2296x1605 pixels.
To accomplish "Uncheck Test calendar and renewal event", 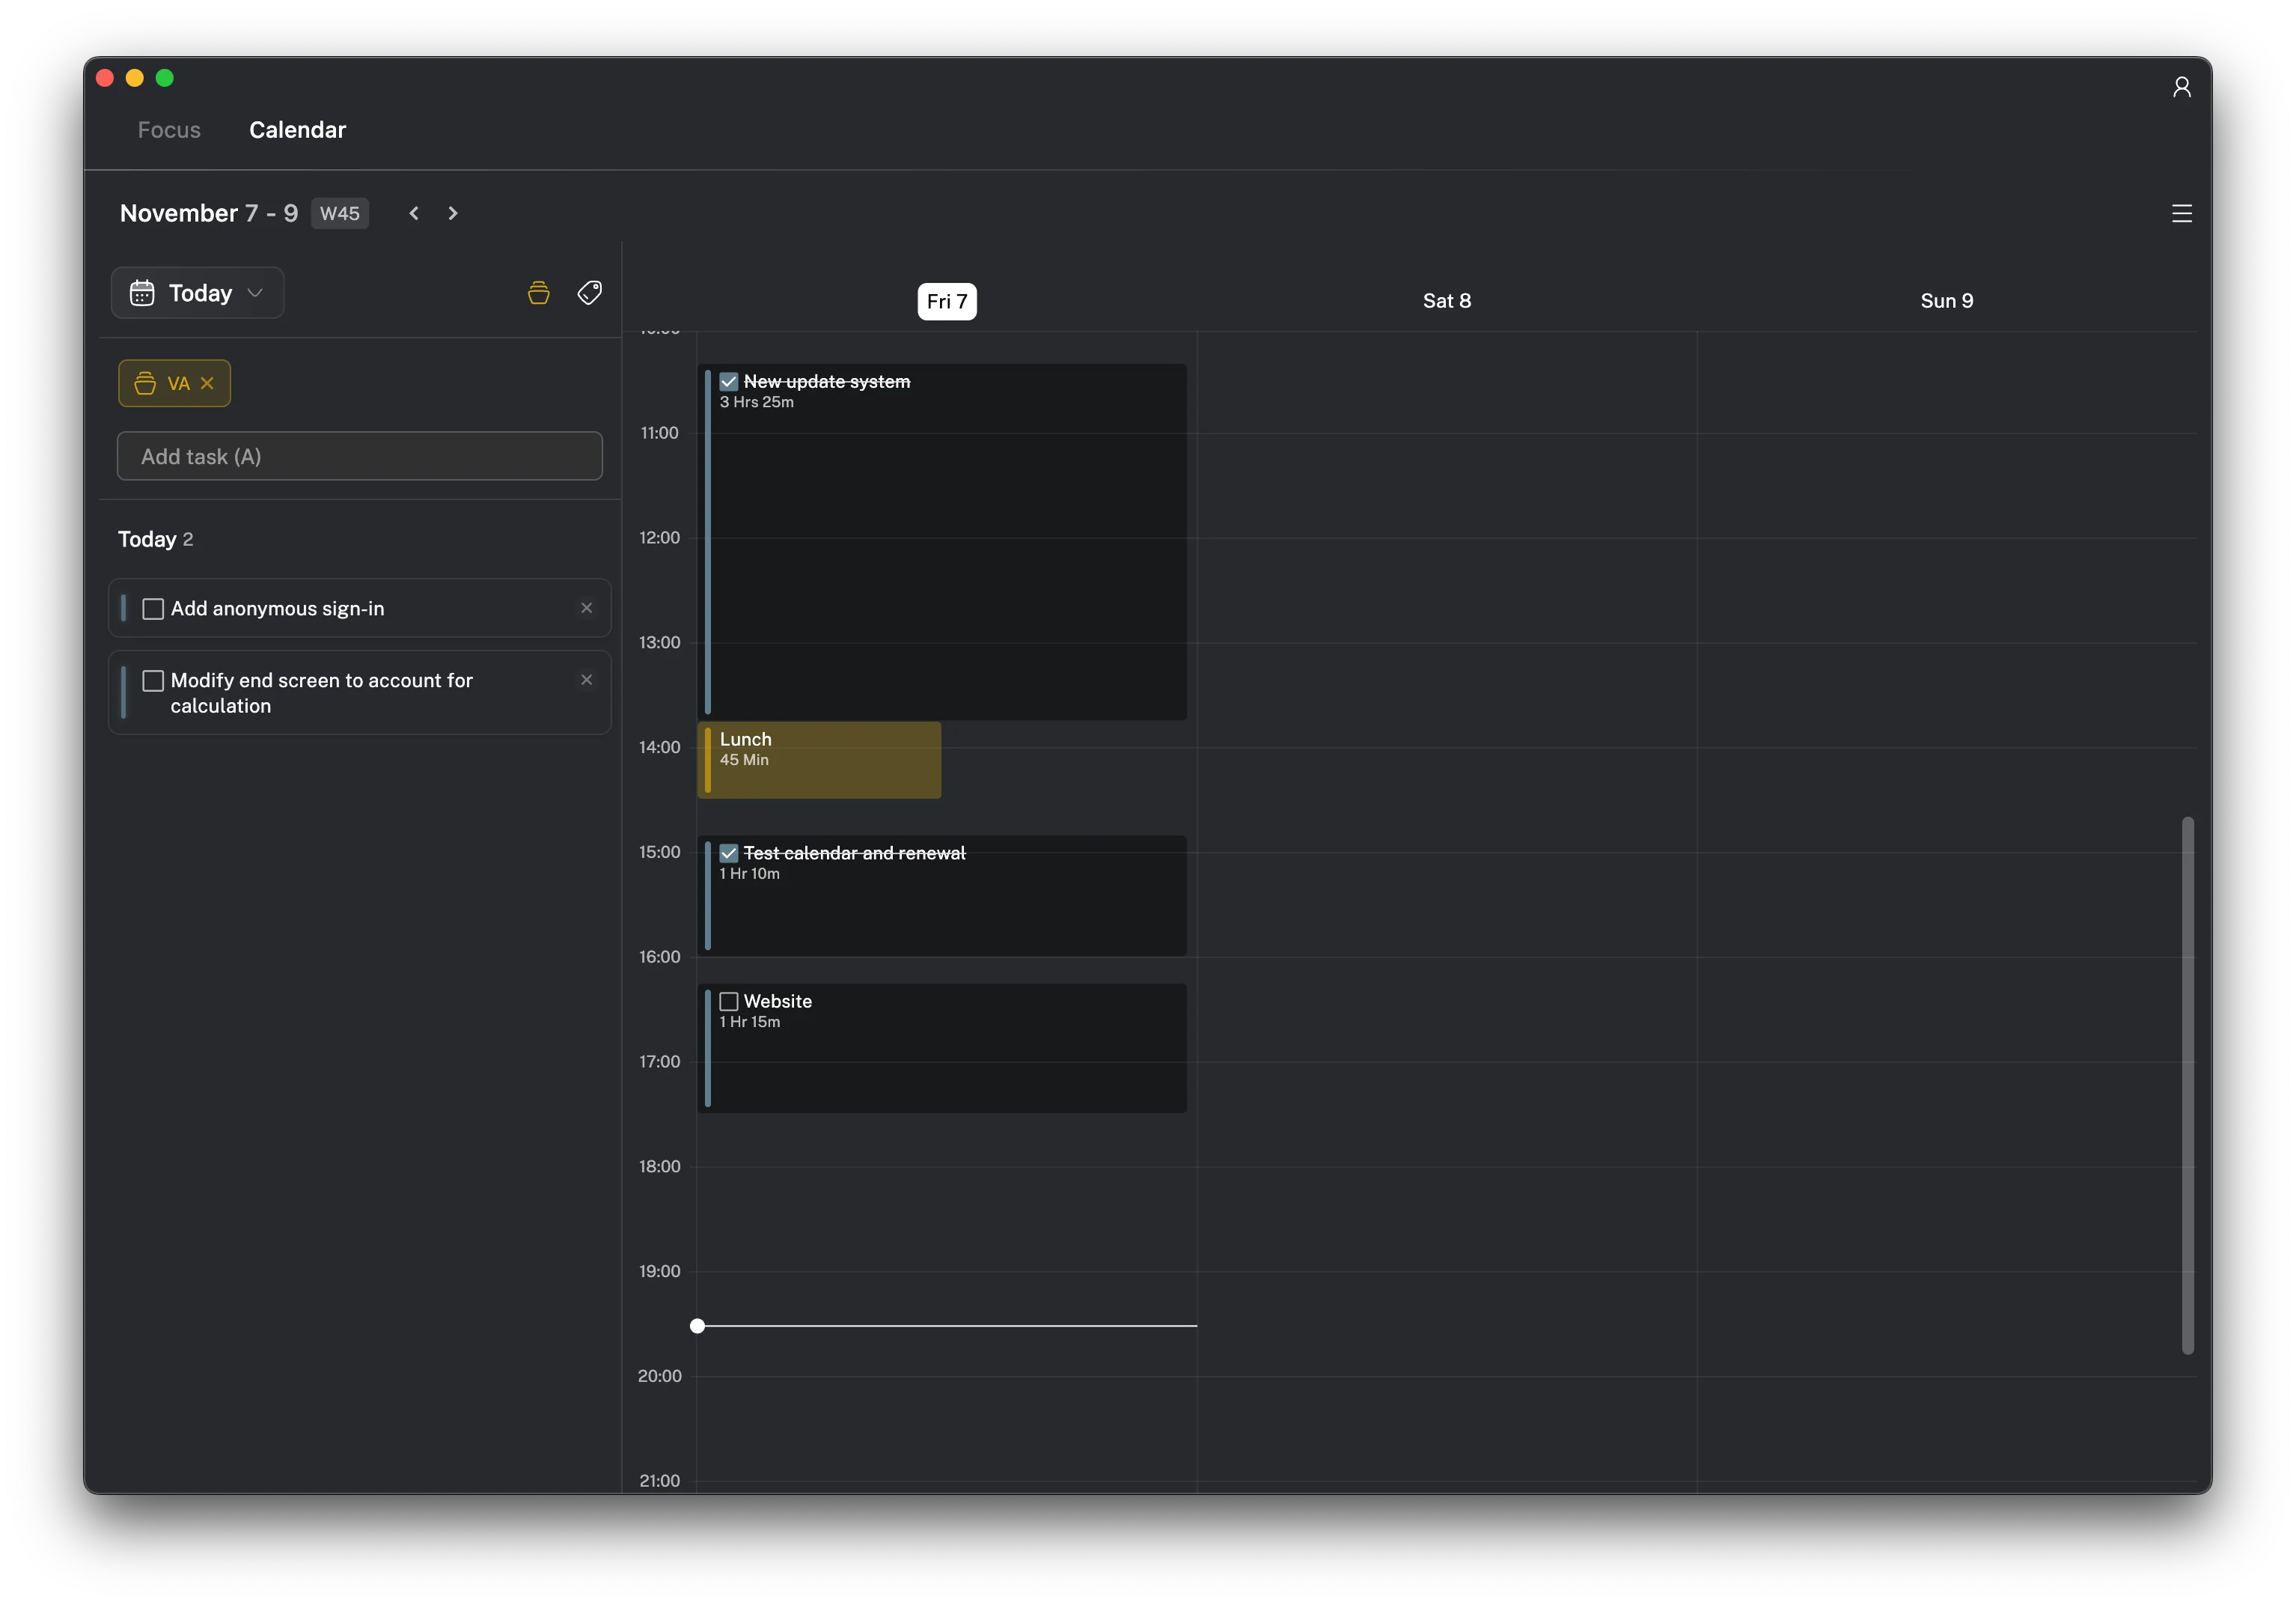I will point(729,853).
